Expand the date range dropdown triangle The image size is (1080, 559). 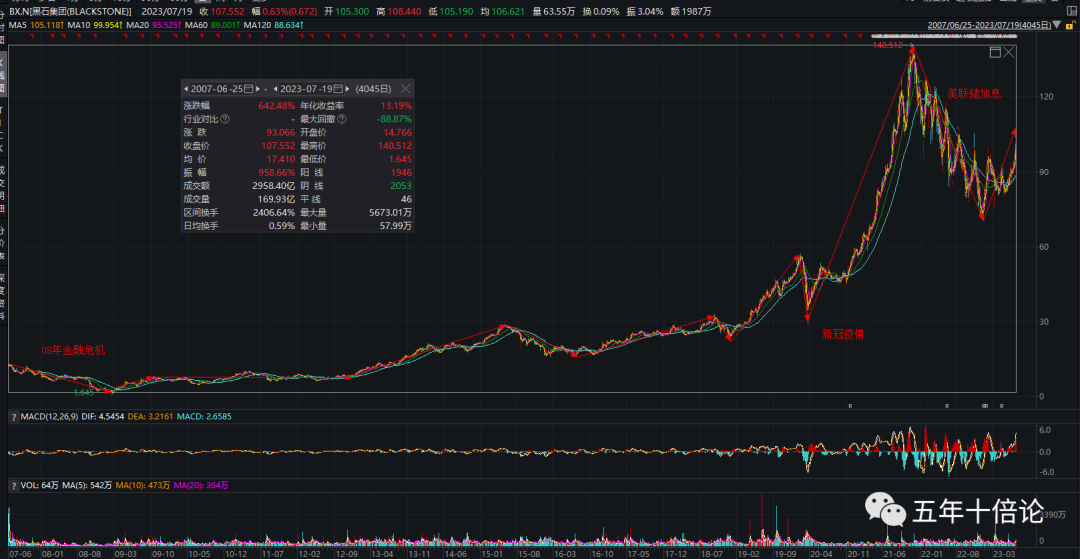pyautogui.click(x=1057, y=25)
